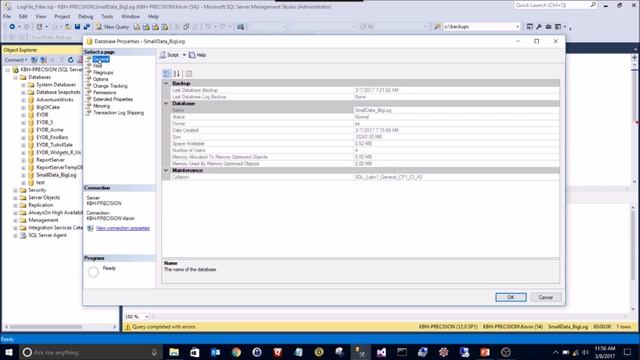Expand the SQL Server Agent node

pyautogui.click(x=16, y=236)
